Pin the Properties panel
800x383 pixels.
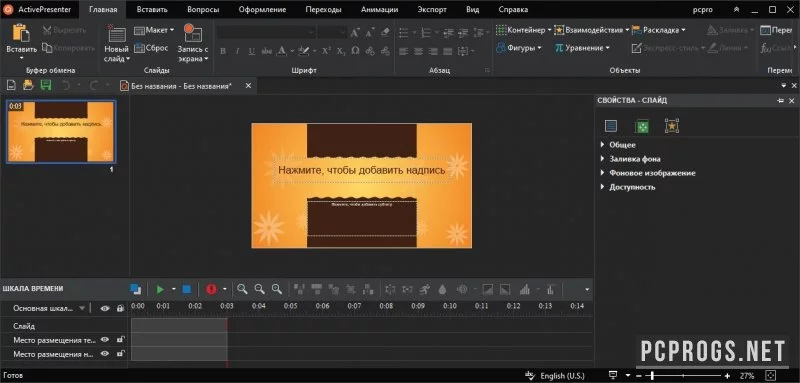coord(781,101)
